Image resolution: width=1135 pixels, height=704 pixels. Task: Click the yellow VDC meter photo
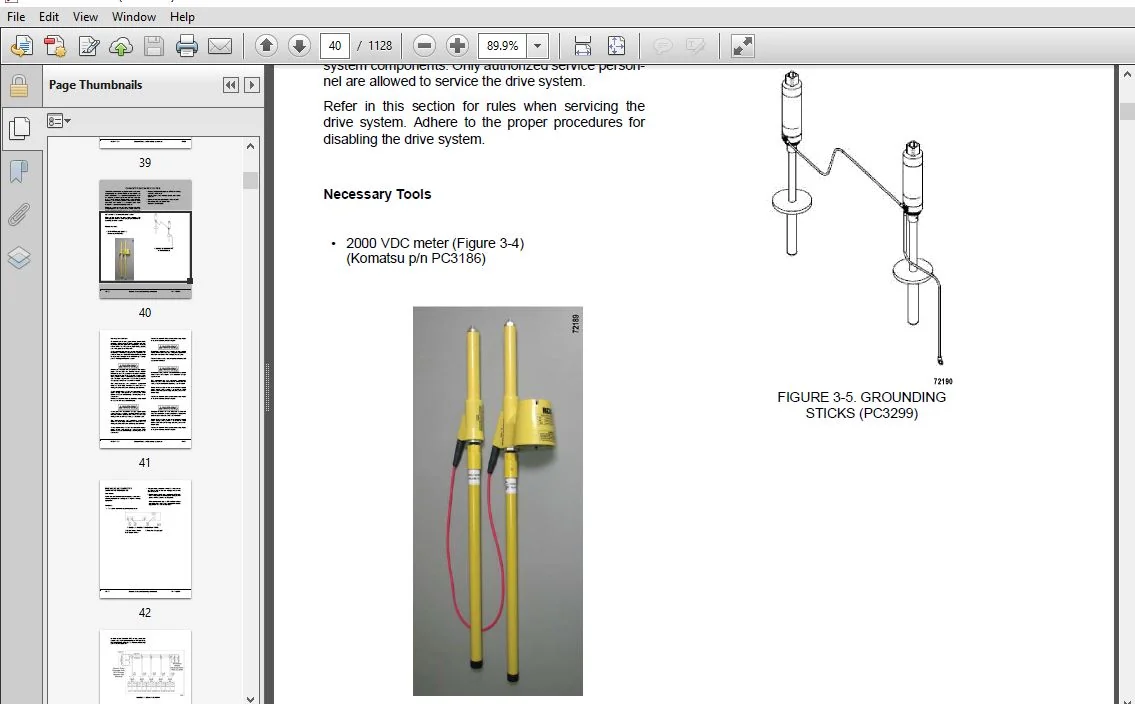click(x=498, y=501)
